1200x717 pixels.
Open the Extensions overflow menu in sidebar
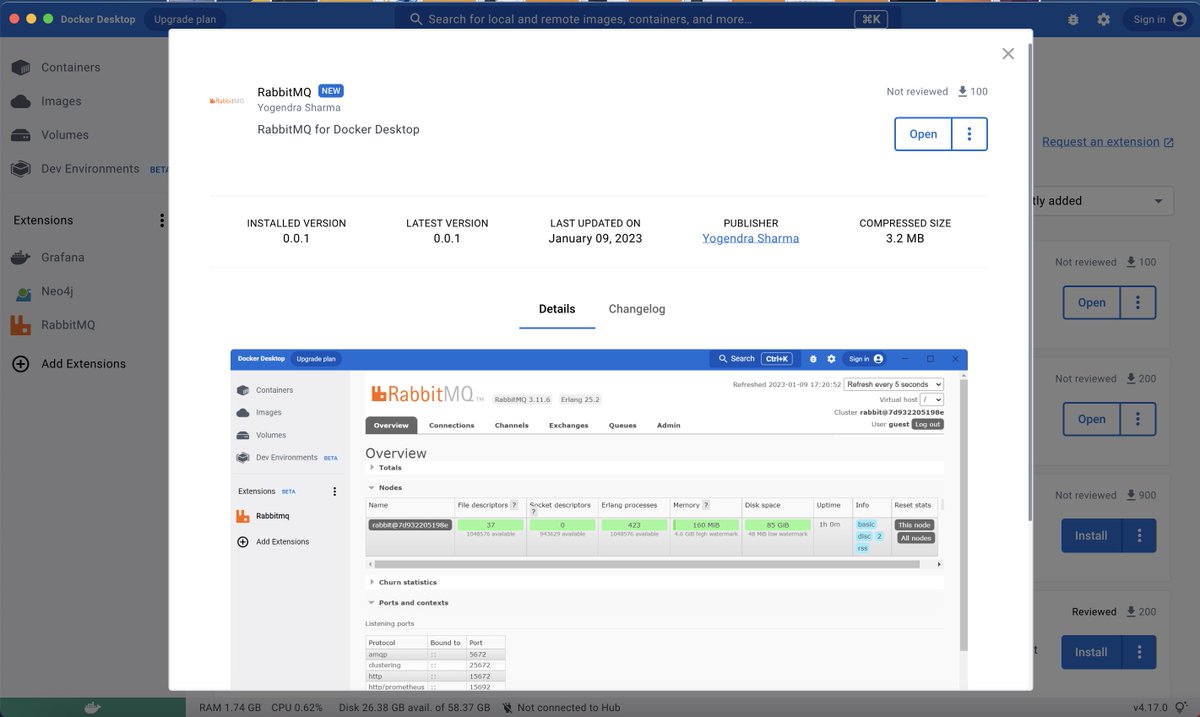[162, 220]
